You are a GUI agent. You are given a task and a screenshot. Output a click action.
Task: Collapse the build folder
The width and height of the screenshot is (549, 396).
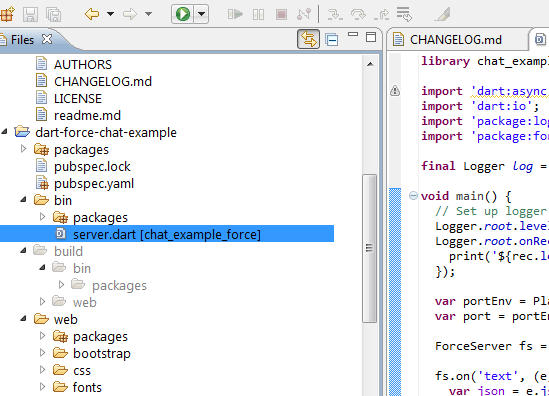23,251
